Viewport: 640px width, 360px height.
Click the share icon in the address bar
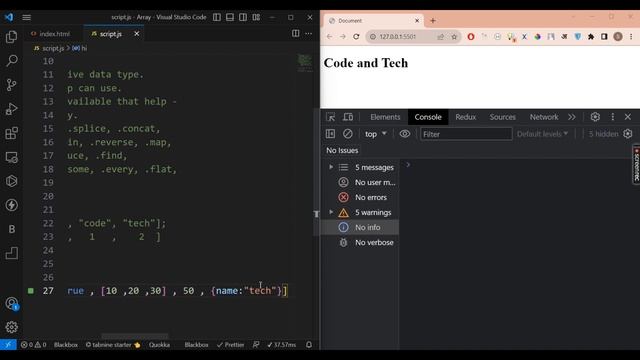(x=441, y=37)
